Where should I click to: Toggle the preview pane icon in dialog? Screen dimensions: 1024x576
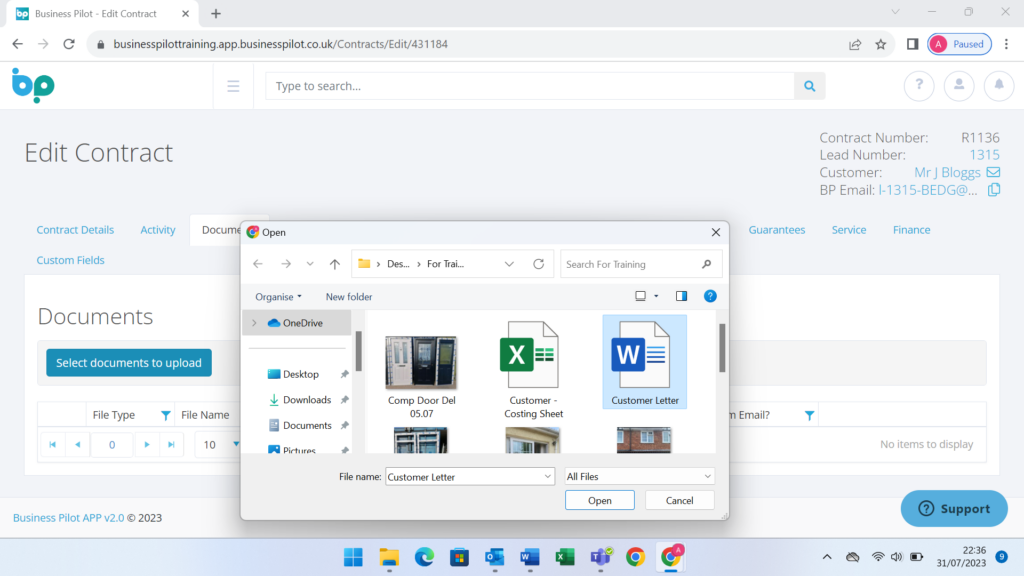(681, 296)
